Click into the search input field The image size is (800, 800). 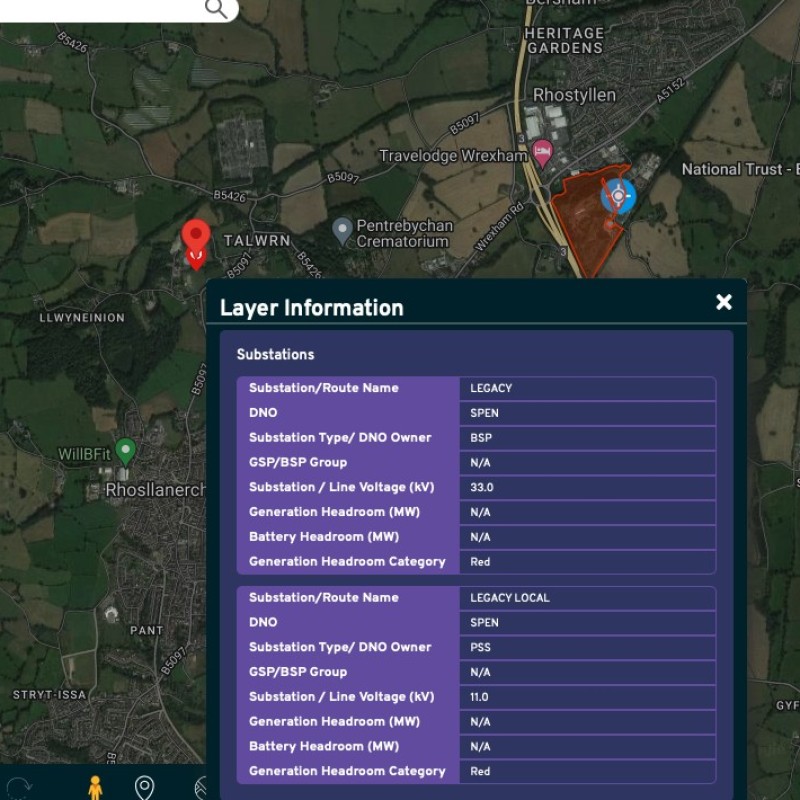pyautogui.click(x=102, y=9)
